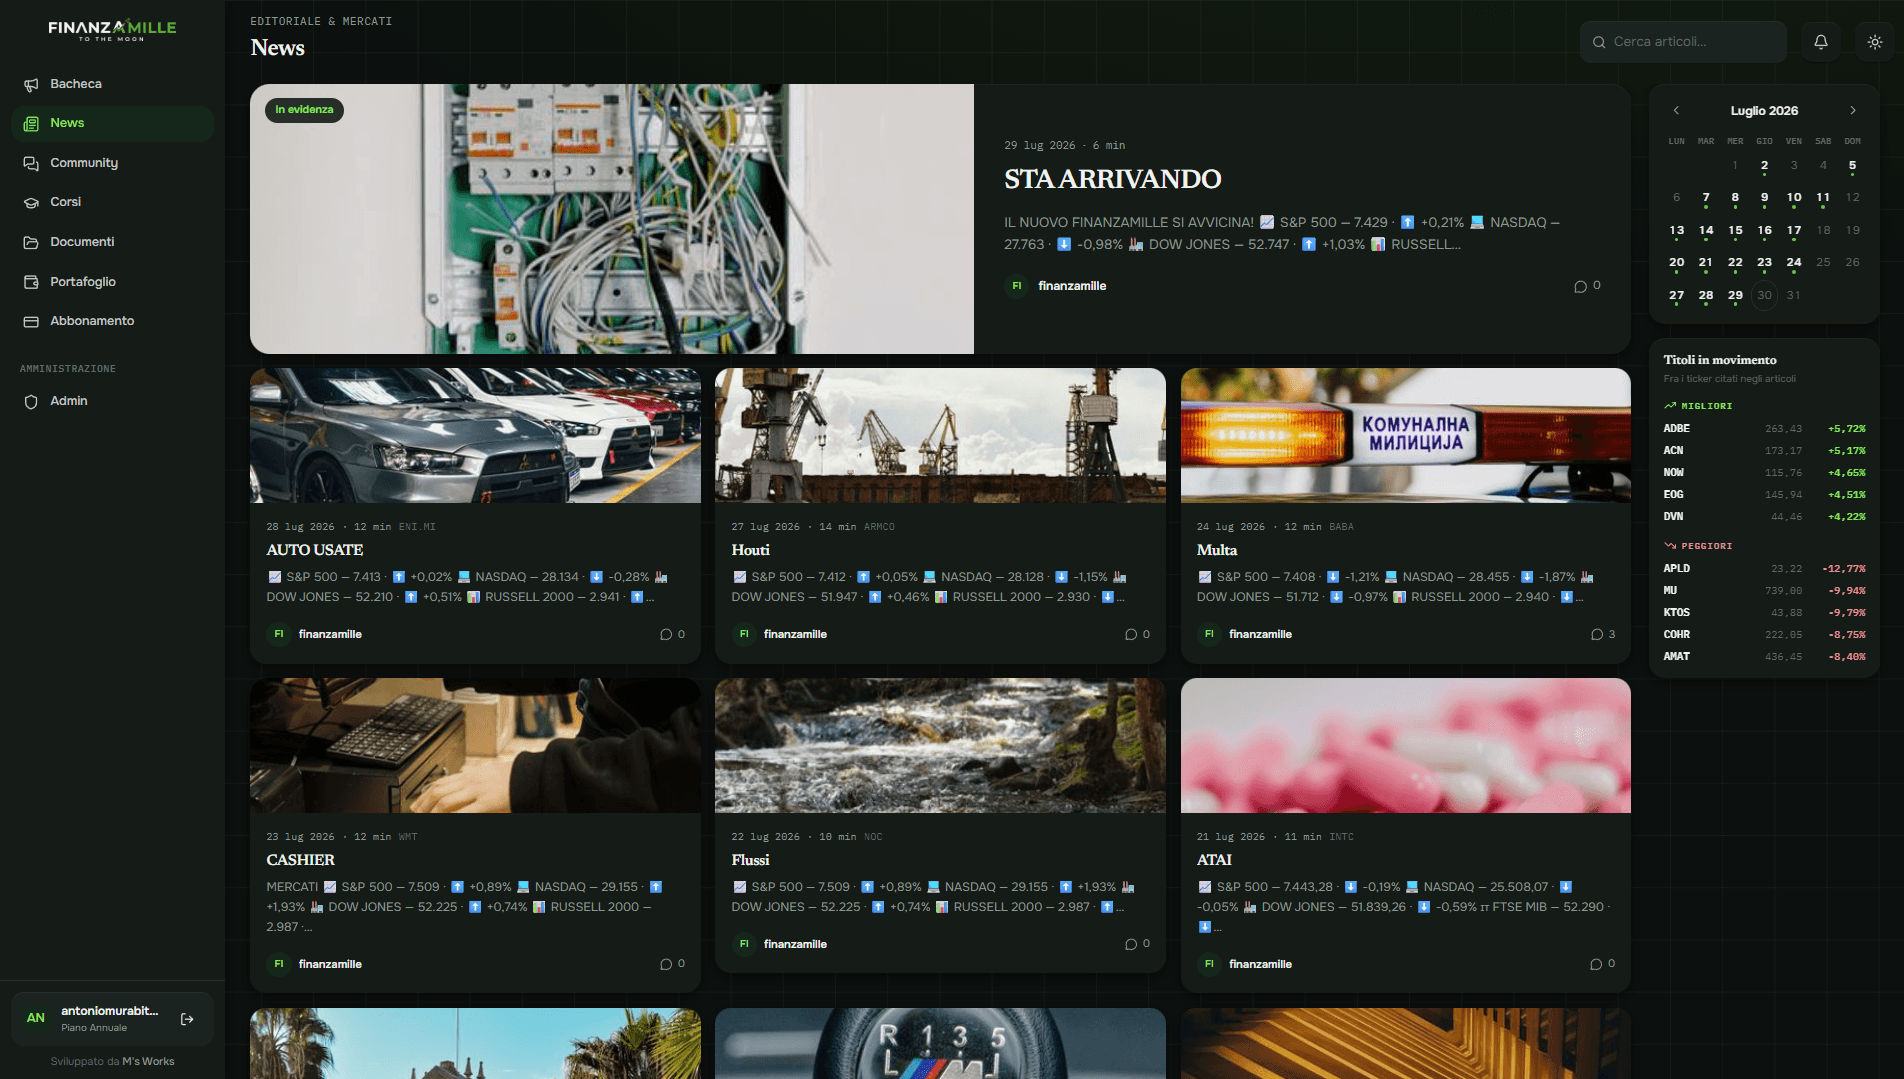This screenshot has height=1079, width=1904.
Task: Click the Community chat icon in sidebar
Action: point(31,163)
